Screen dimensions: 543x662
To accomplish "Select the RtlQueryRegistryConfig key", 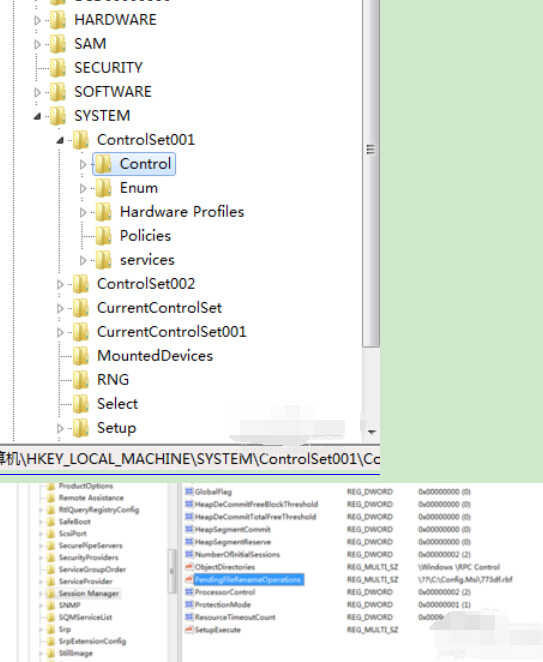I will (x=98, y=510).
